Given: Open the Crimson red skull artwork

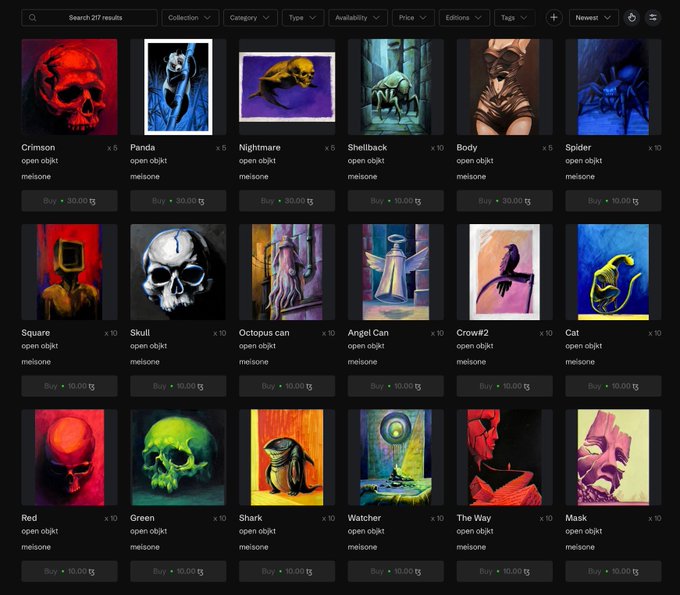Looking at the screenshot, I should pos(69,87).
